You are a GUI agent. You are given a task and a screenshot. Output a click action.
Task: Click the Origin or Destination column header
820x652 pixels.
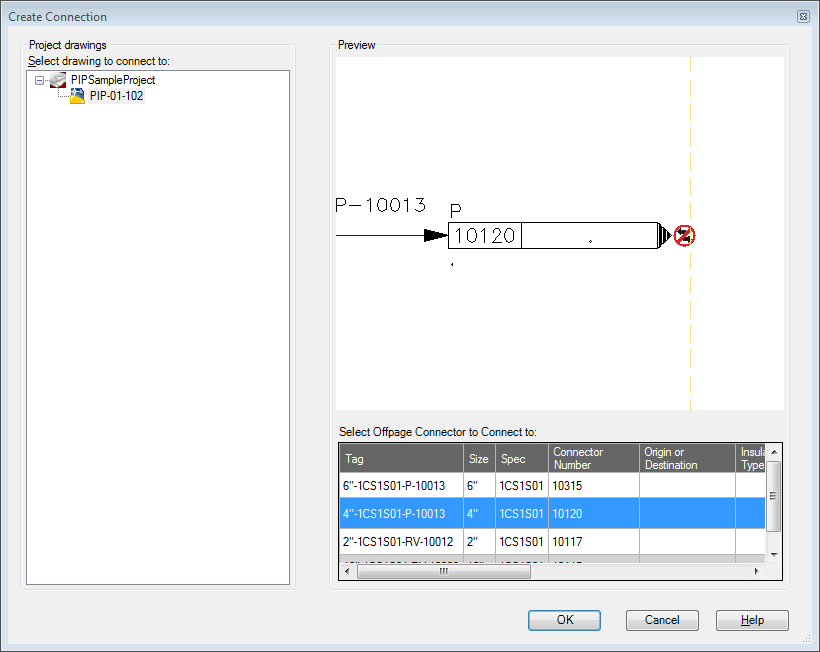pos(687,459)
